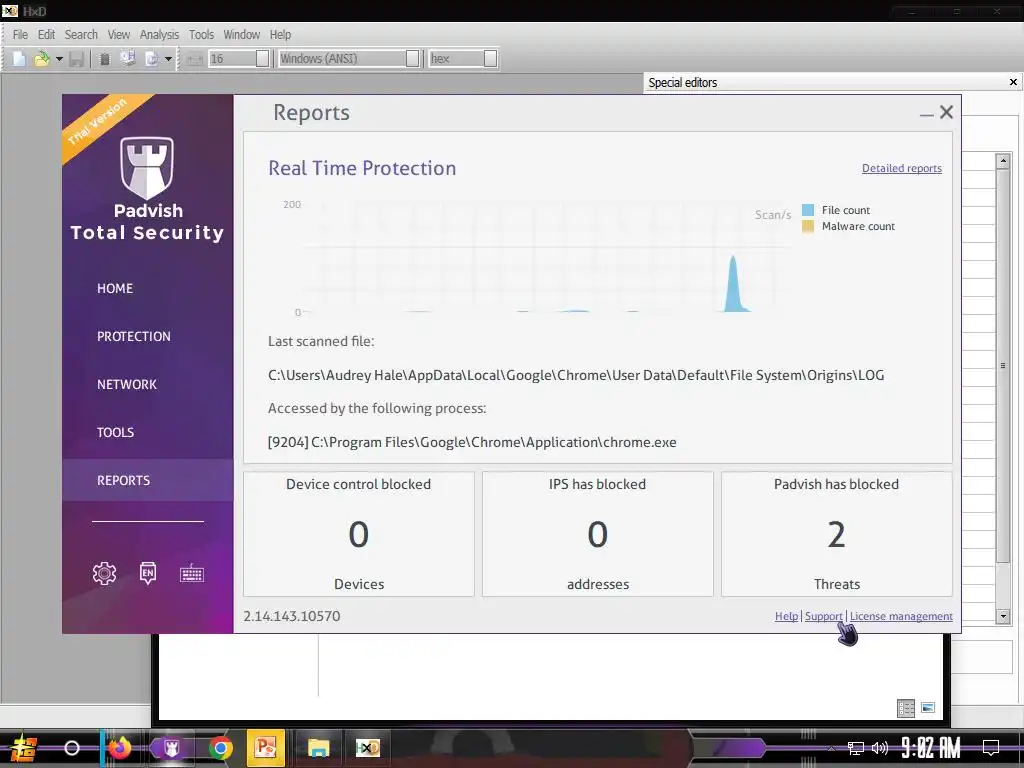This screenshot has width=1024, height=768.
Task: Open the notification center icon
Action: 991,748
